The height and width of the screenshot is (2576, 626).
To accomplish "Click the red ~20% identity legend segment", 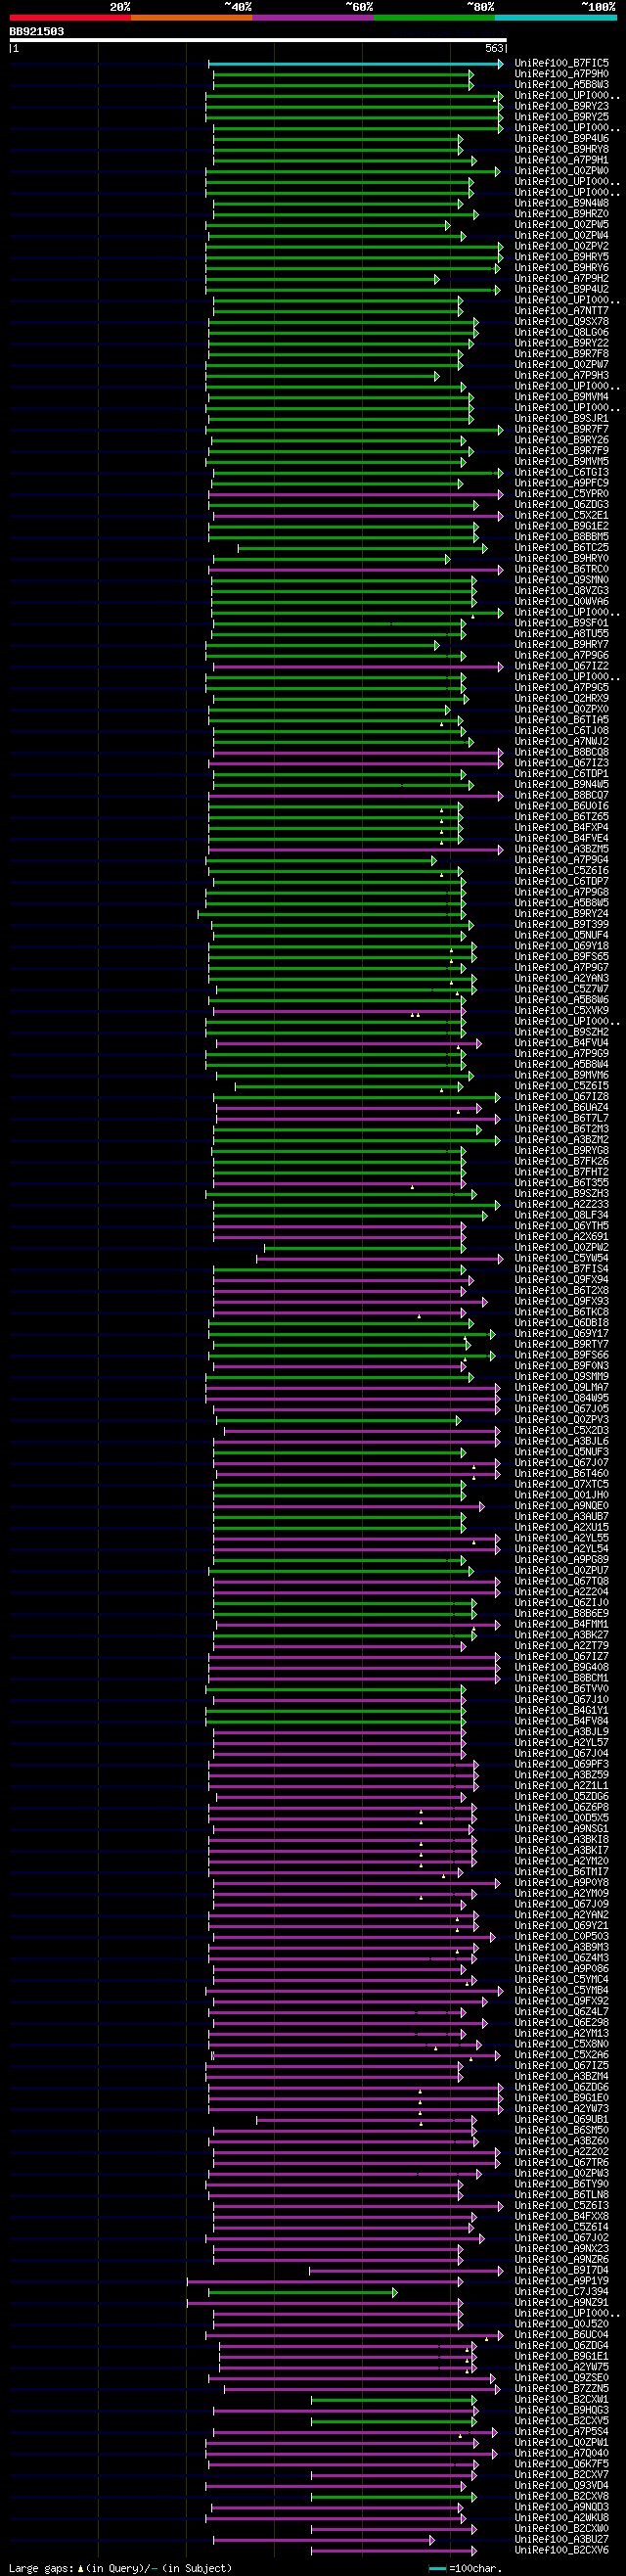I will point(70,17).
